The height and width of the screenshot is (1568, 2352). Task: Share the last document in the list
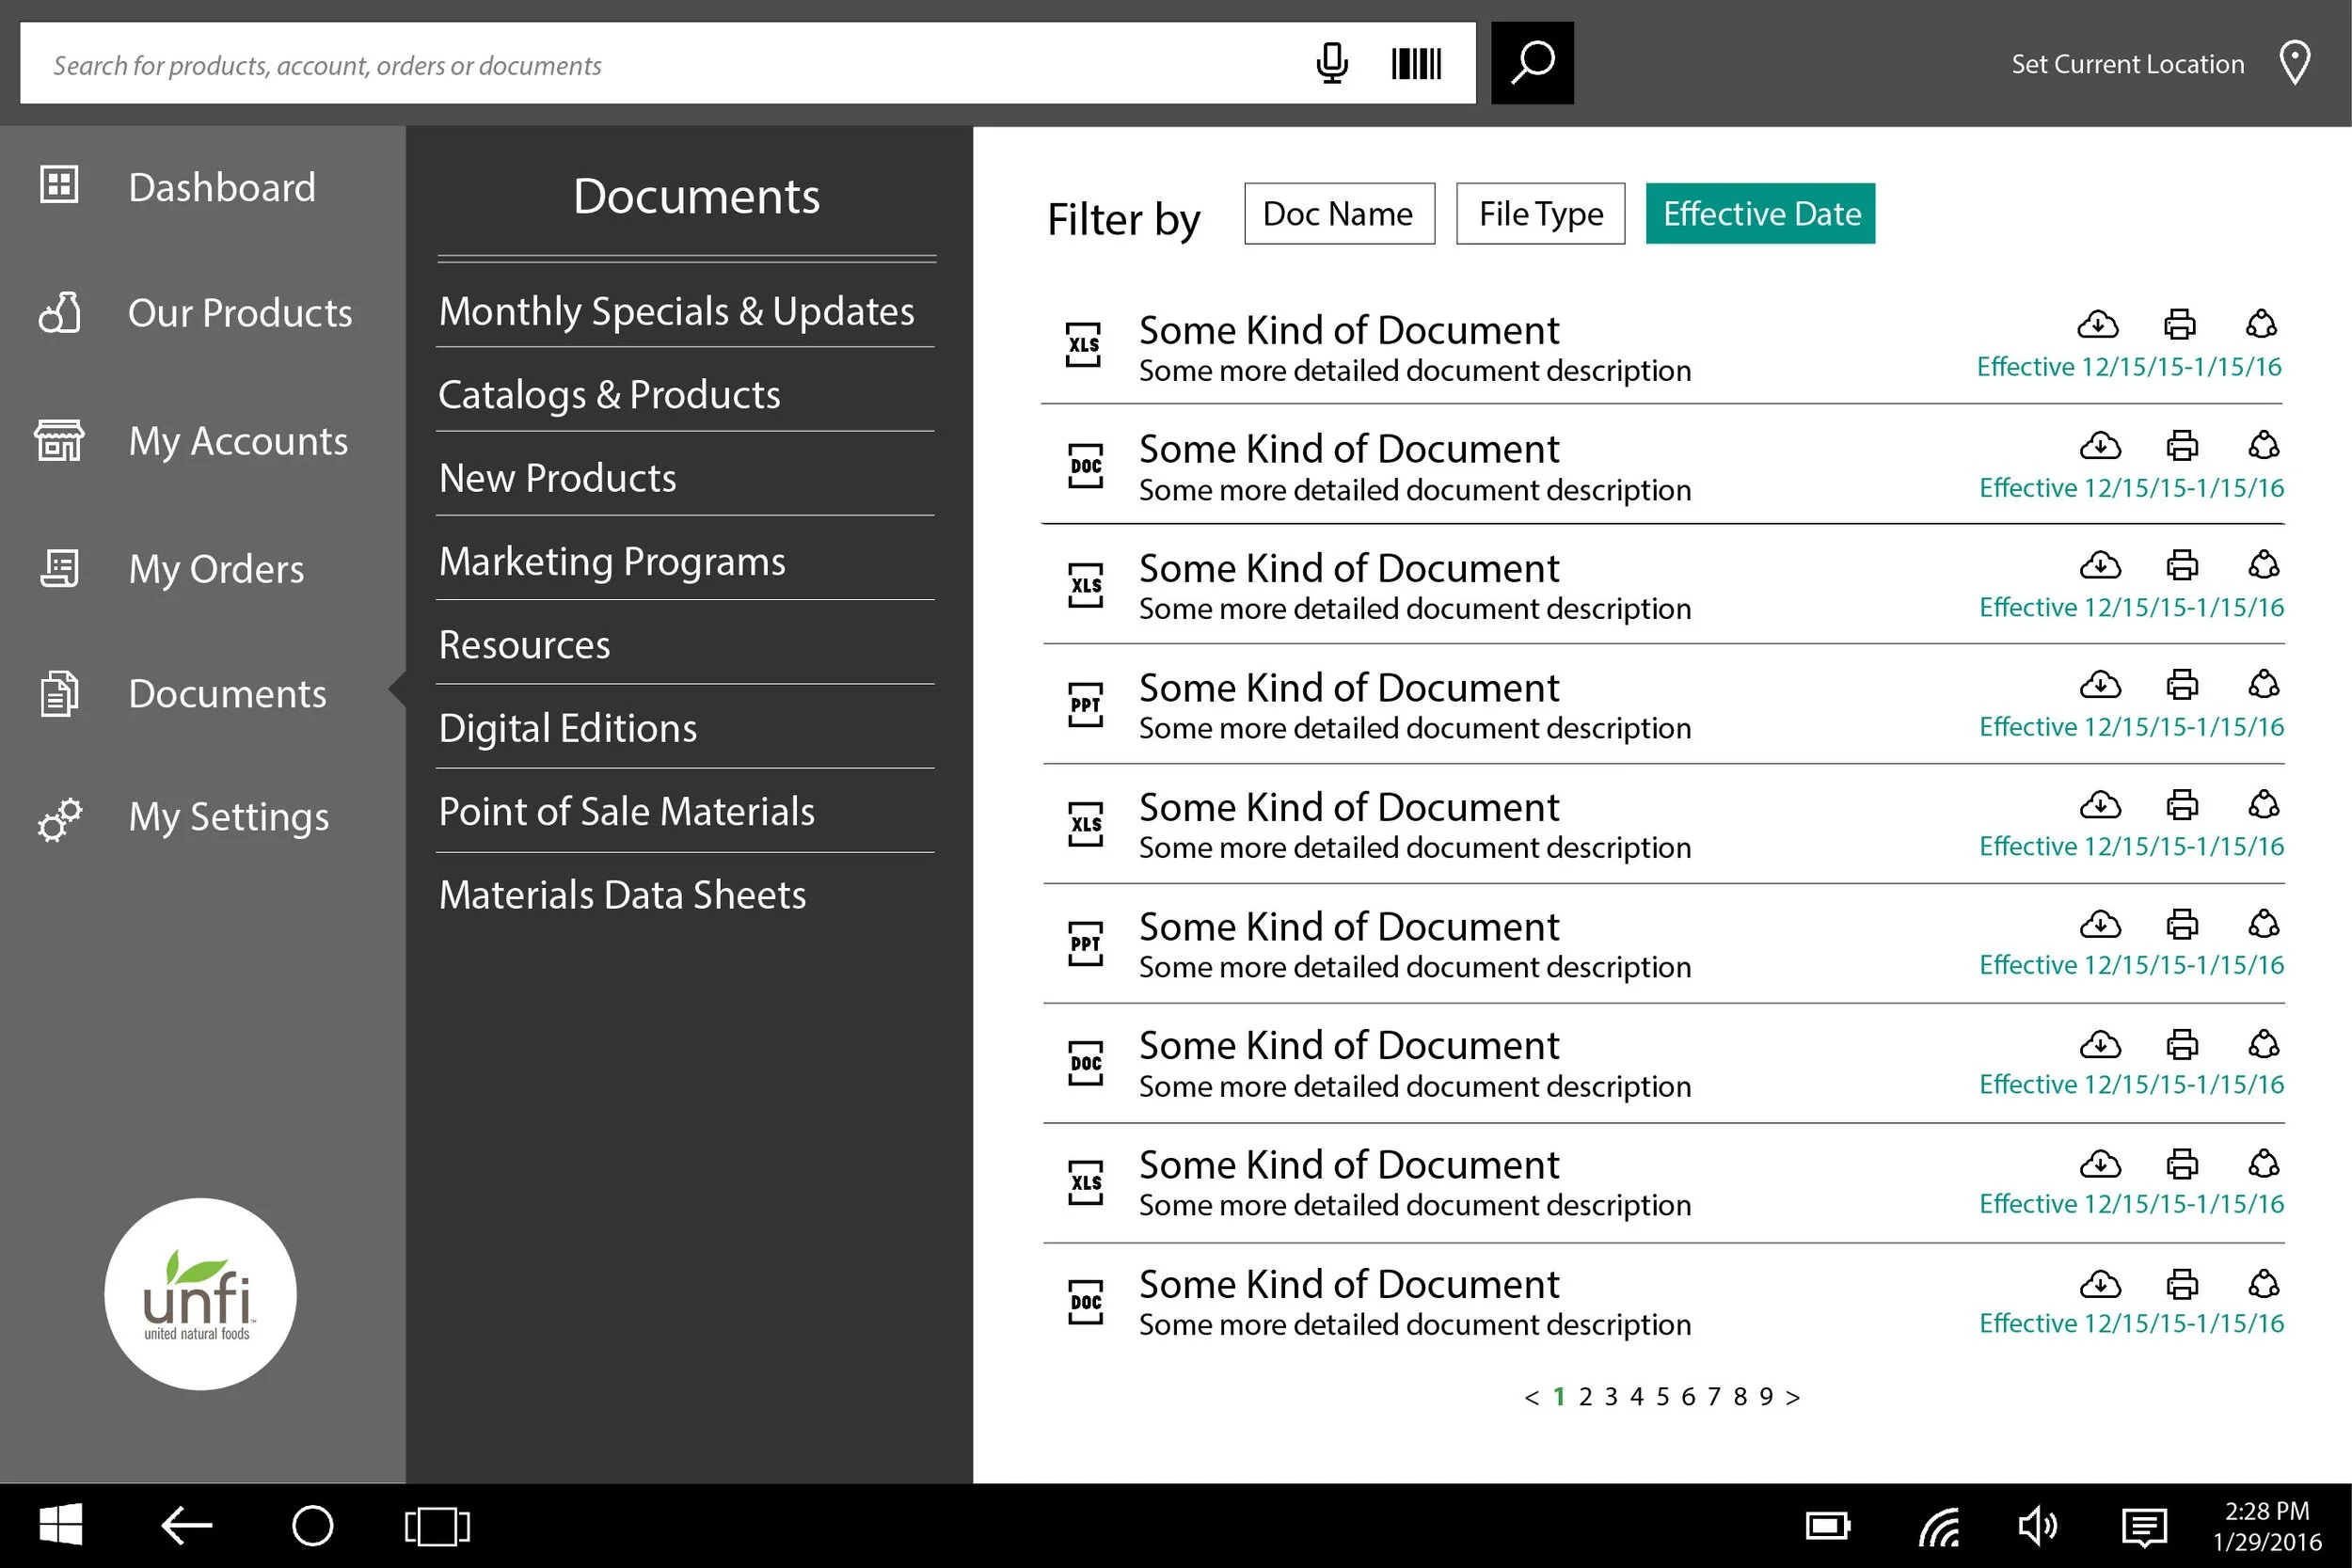click(2263, 1284)
